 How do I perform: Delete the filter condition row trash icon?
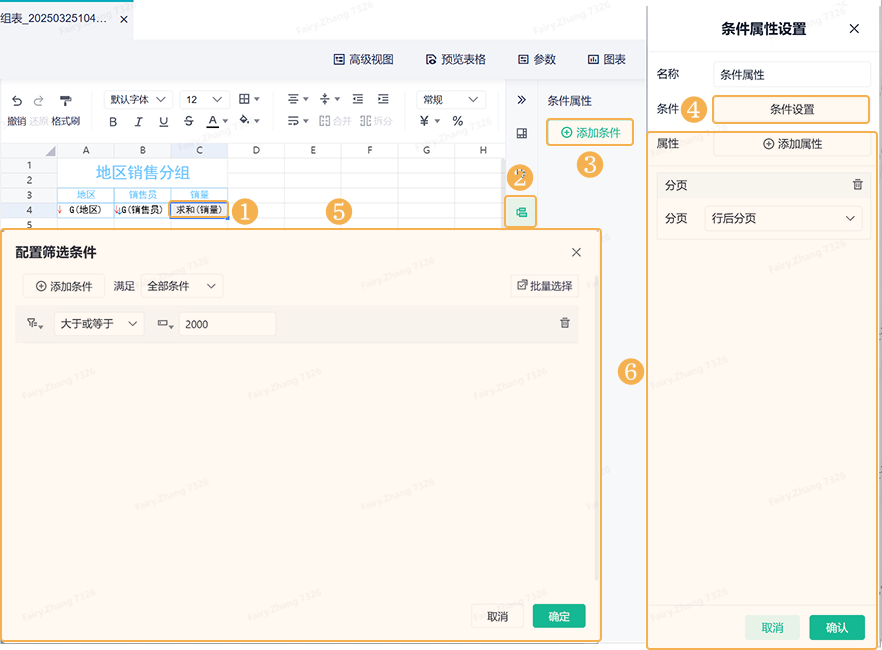(565, 323)
